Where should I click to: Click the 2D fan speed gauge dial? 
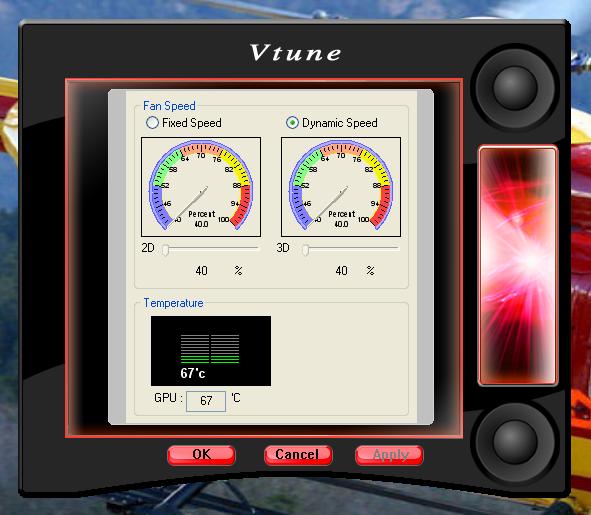point(201,187)
